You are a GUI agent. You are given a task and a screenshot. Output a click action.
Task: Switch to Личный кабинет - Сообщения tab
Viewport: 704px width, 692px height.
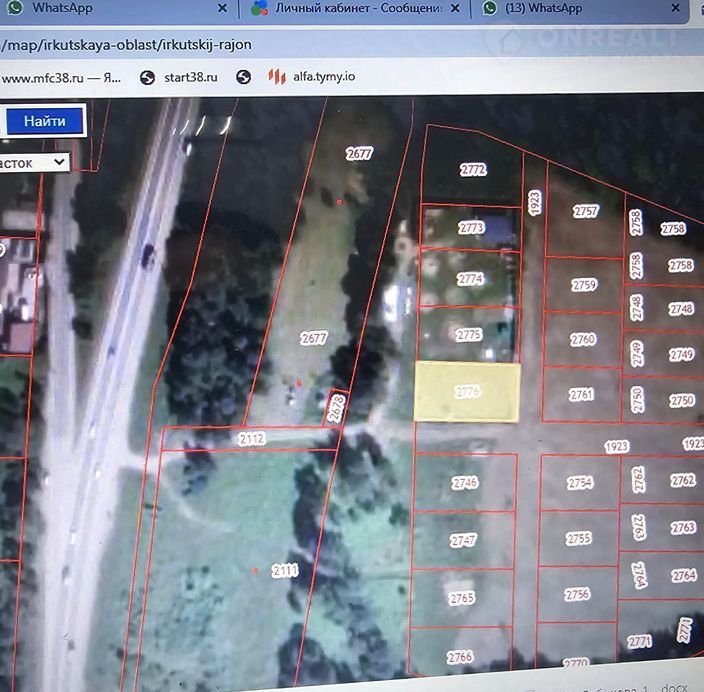(358, 8)
